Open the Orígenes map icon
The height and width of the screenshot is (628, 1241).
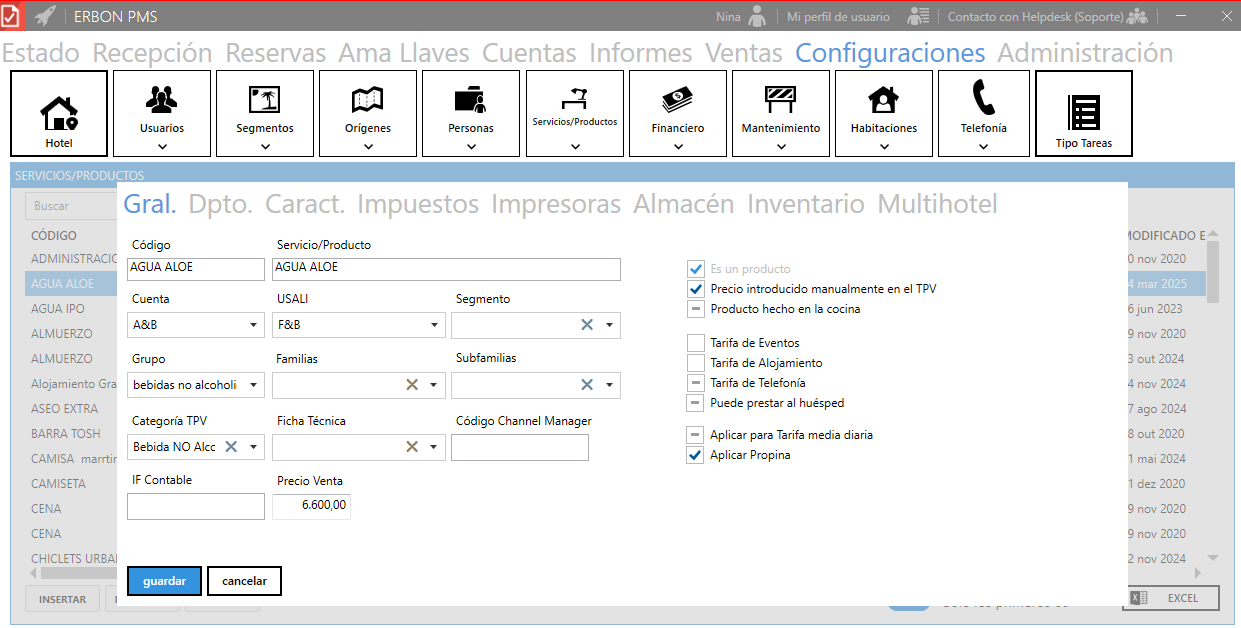[368, 100]
